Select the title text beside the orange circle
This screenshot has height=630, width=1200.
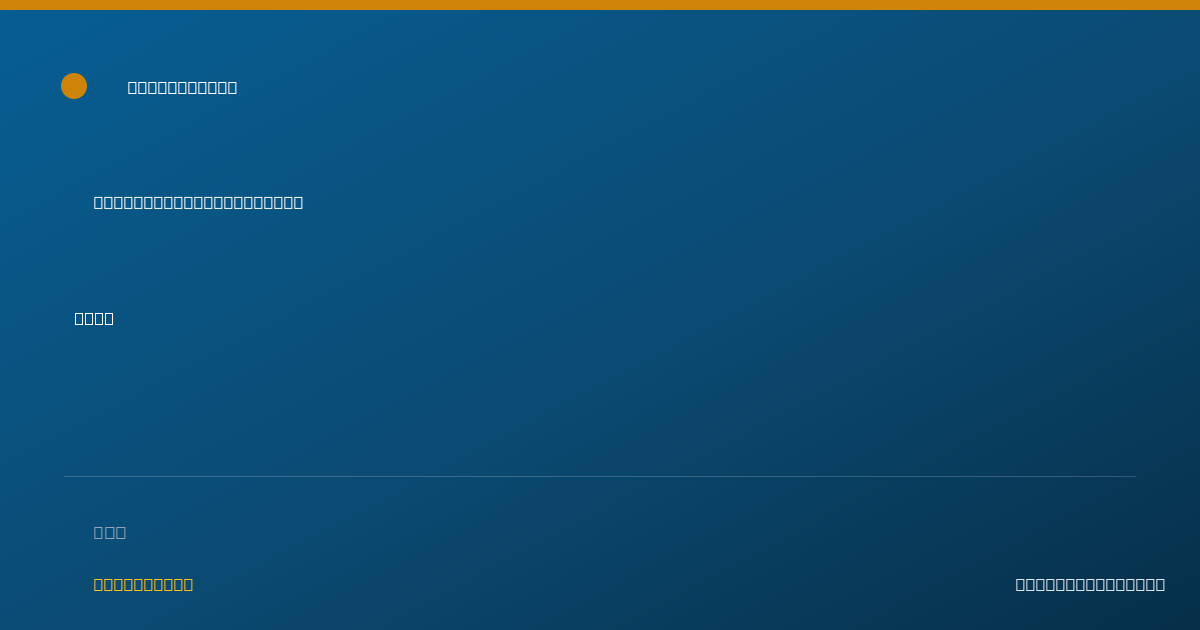point(182,87)
